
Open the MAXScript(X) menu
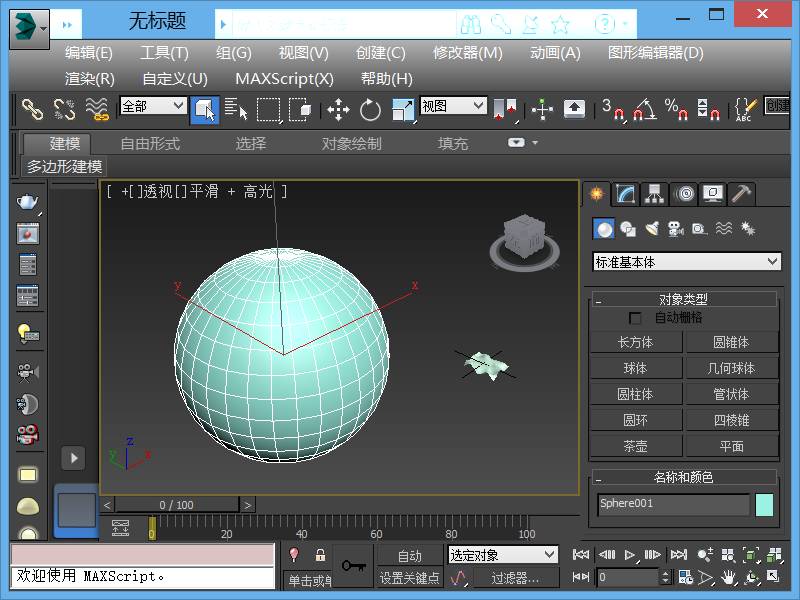284,79
